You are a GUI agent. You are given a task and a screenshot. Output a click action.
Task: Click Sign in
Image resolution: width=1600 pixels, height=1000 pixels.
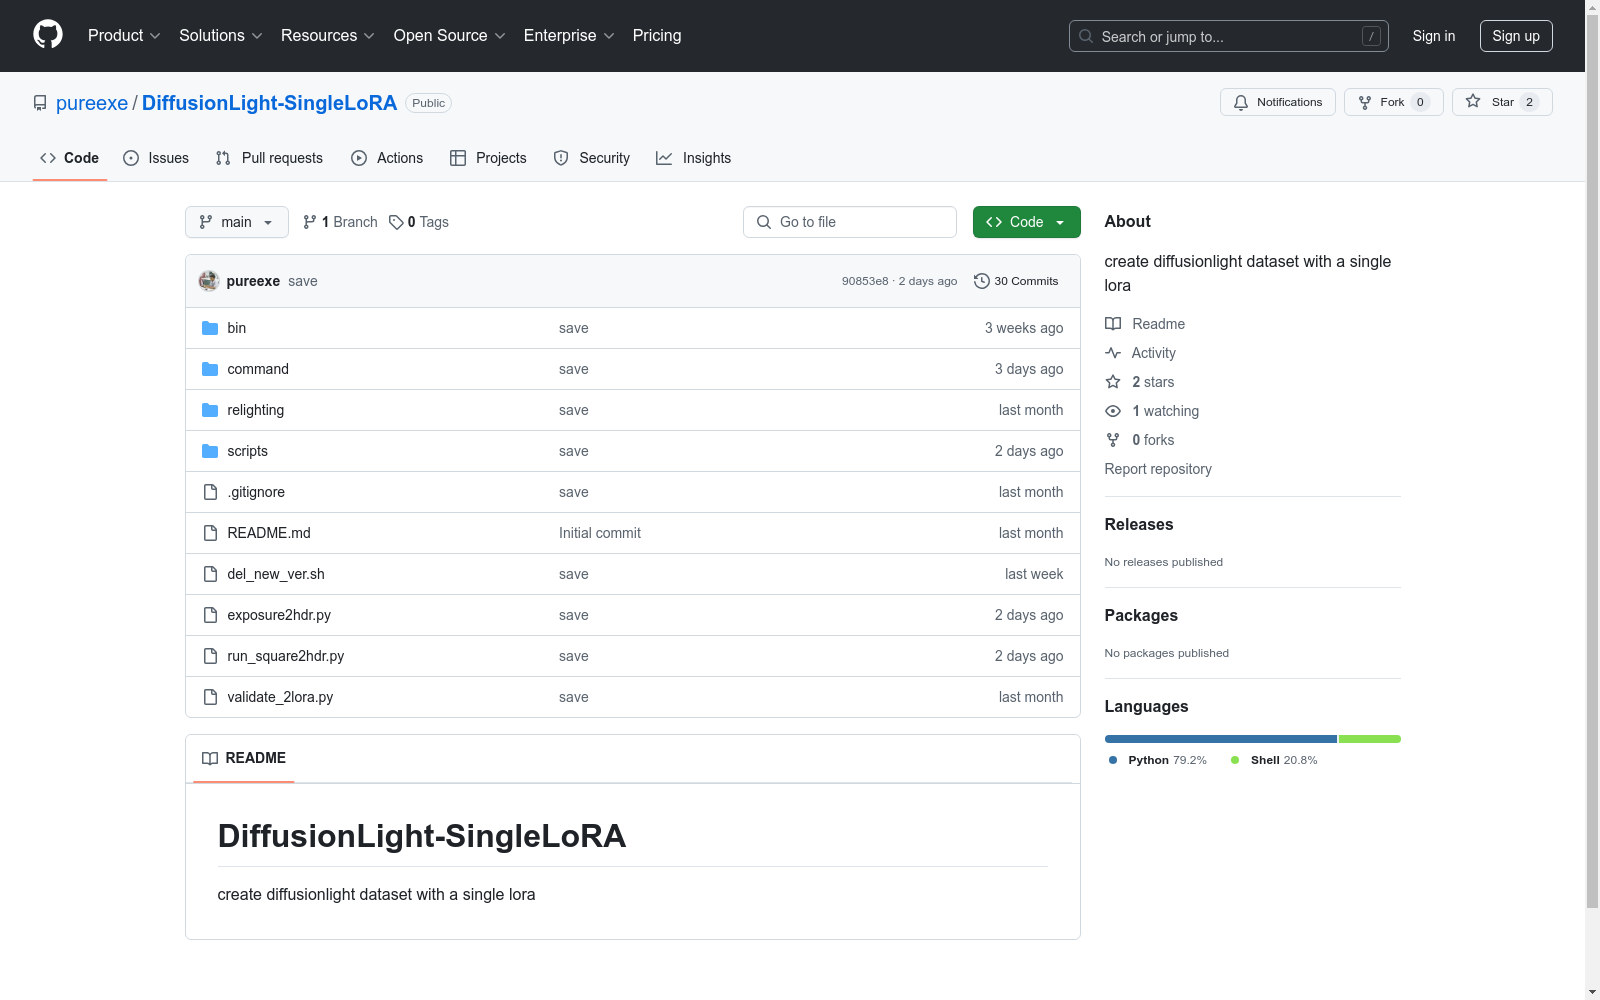[1434, 36]
